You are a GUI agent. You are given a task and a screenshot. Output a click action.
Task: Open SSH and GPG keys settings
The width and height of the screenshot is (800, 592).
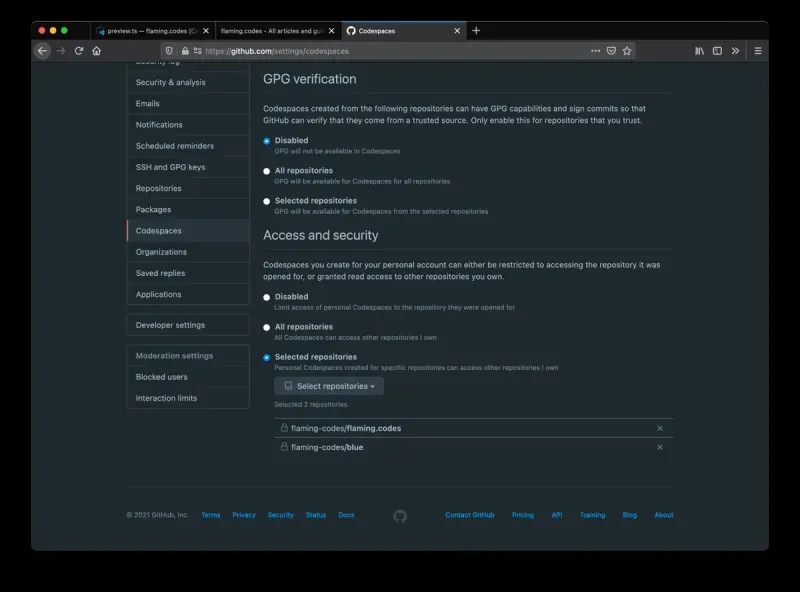[x=188, y=167]
